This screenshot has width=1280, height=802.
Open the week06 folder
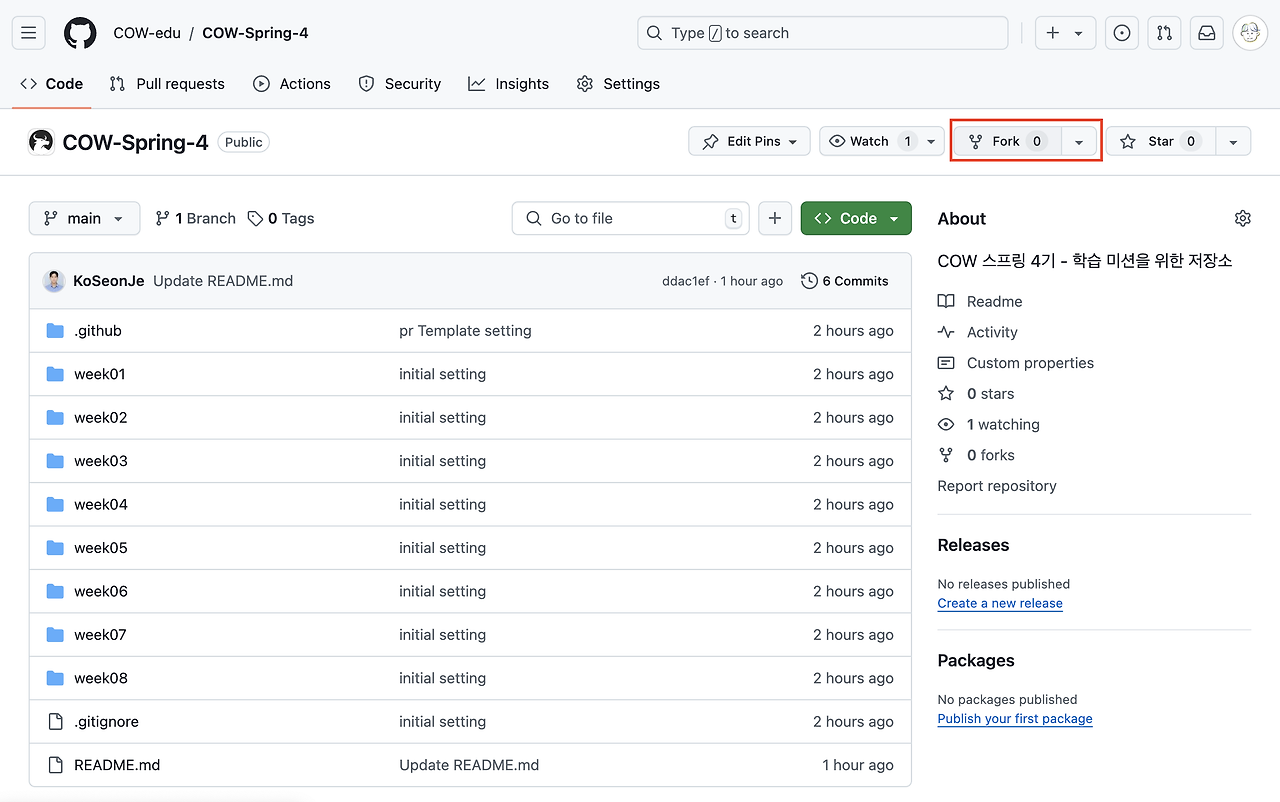click(101, 591)
